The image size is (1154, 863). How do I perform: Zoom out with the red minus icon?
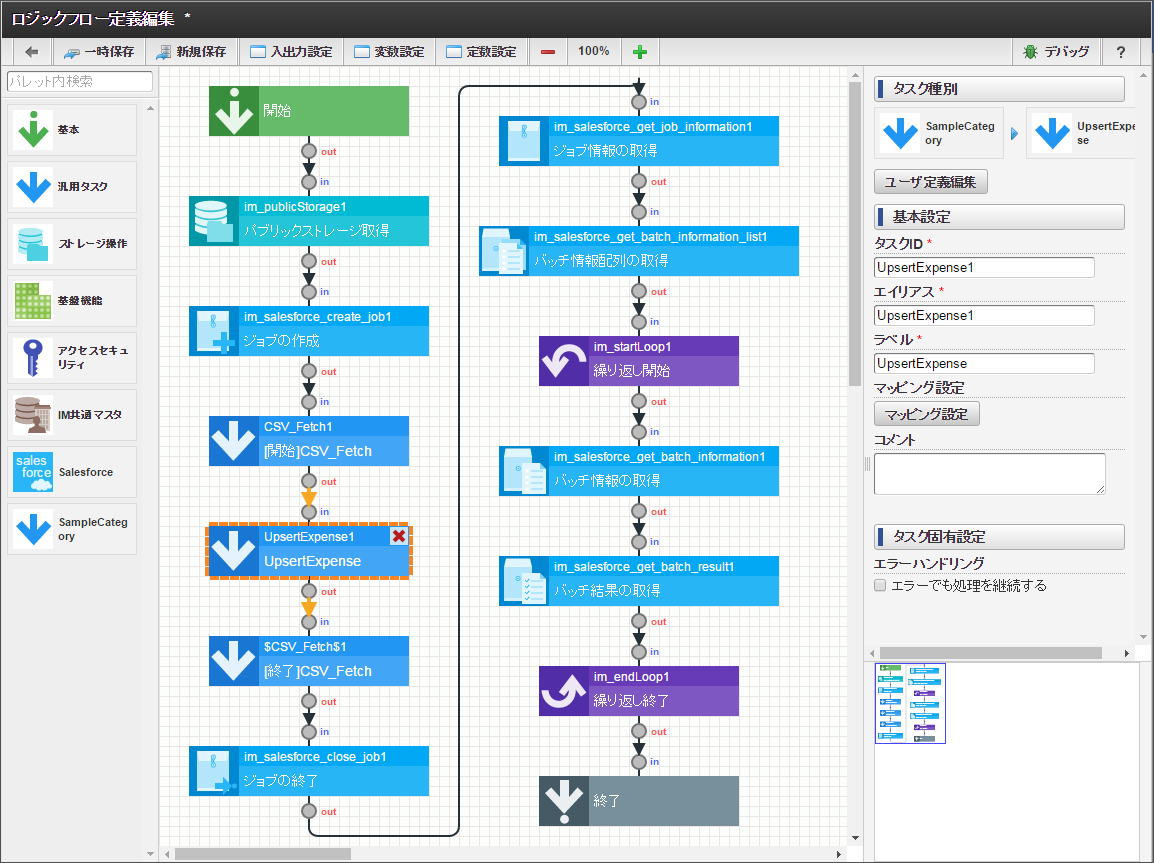[x=548, y=52]
